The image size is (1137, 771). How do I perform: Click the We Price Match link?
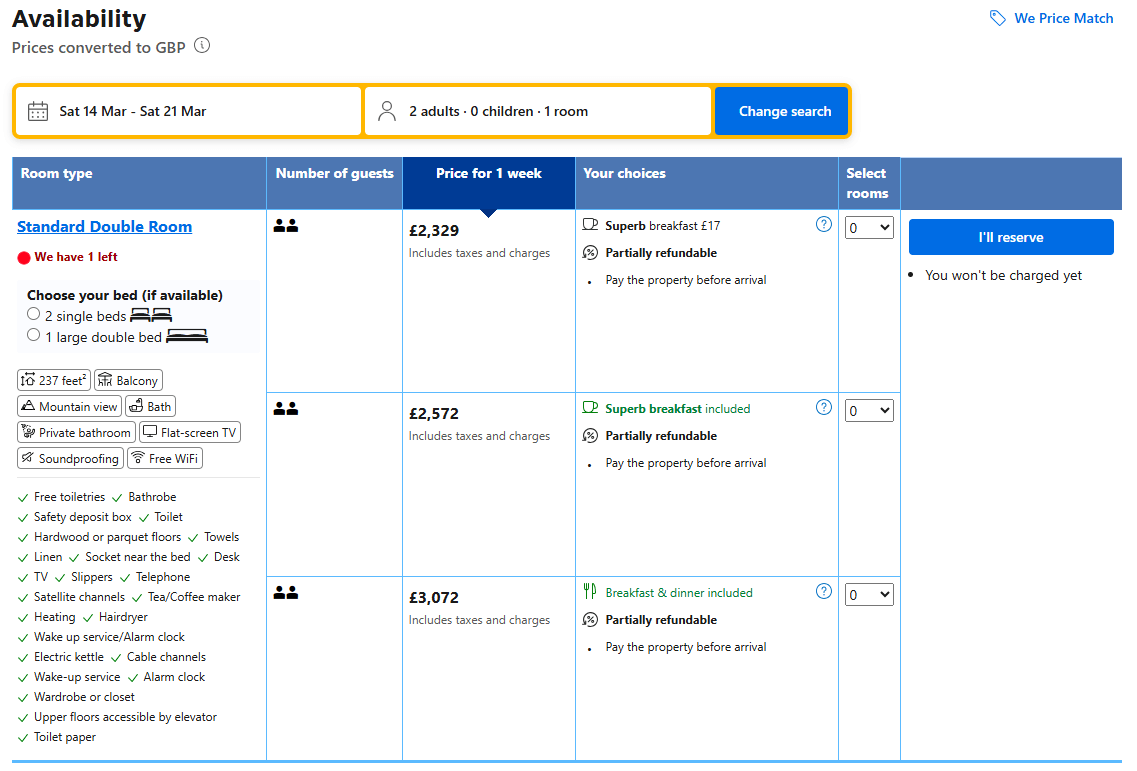pos(1063,18)
